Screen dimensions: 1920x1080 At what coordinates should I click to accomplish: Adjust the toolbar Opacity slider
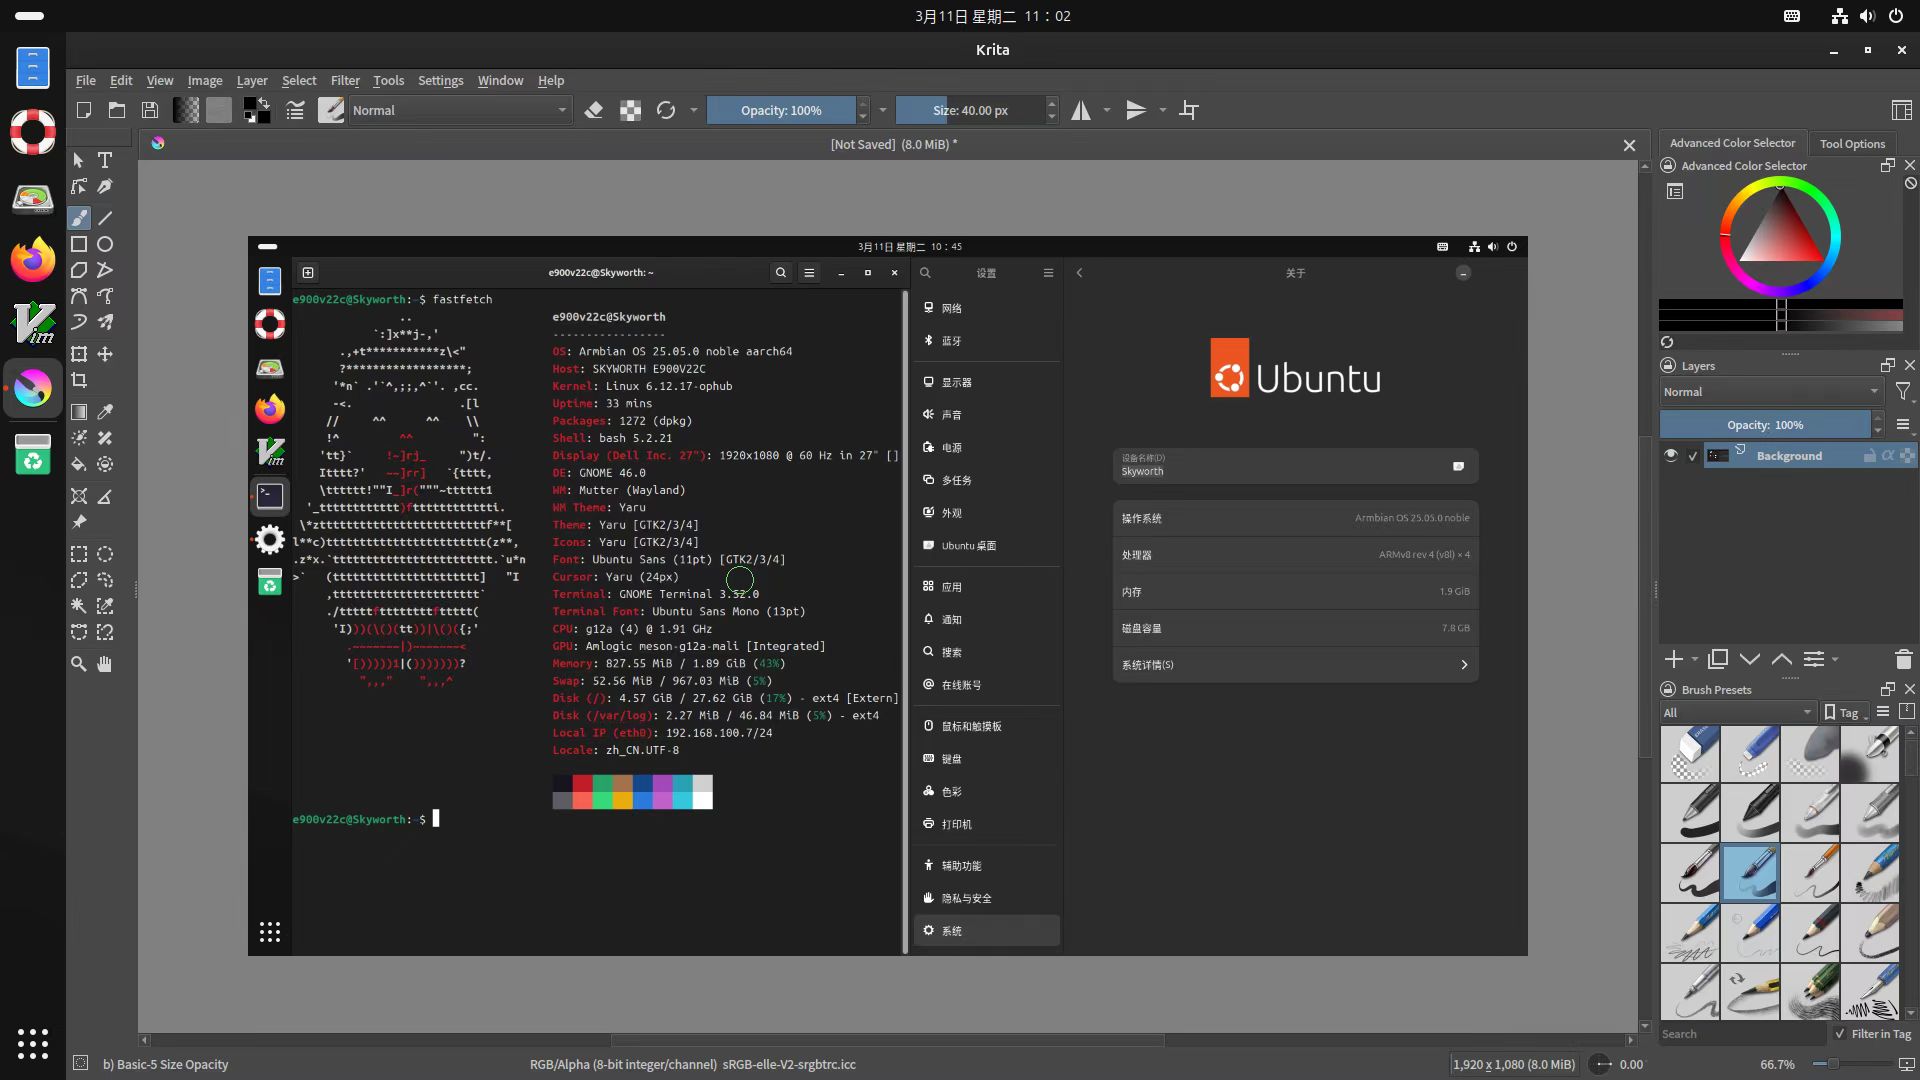pyautogui.click(x=781, y=110)
